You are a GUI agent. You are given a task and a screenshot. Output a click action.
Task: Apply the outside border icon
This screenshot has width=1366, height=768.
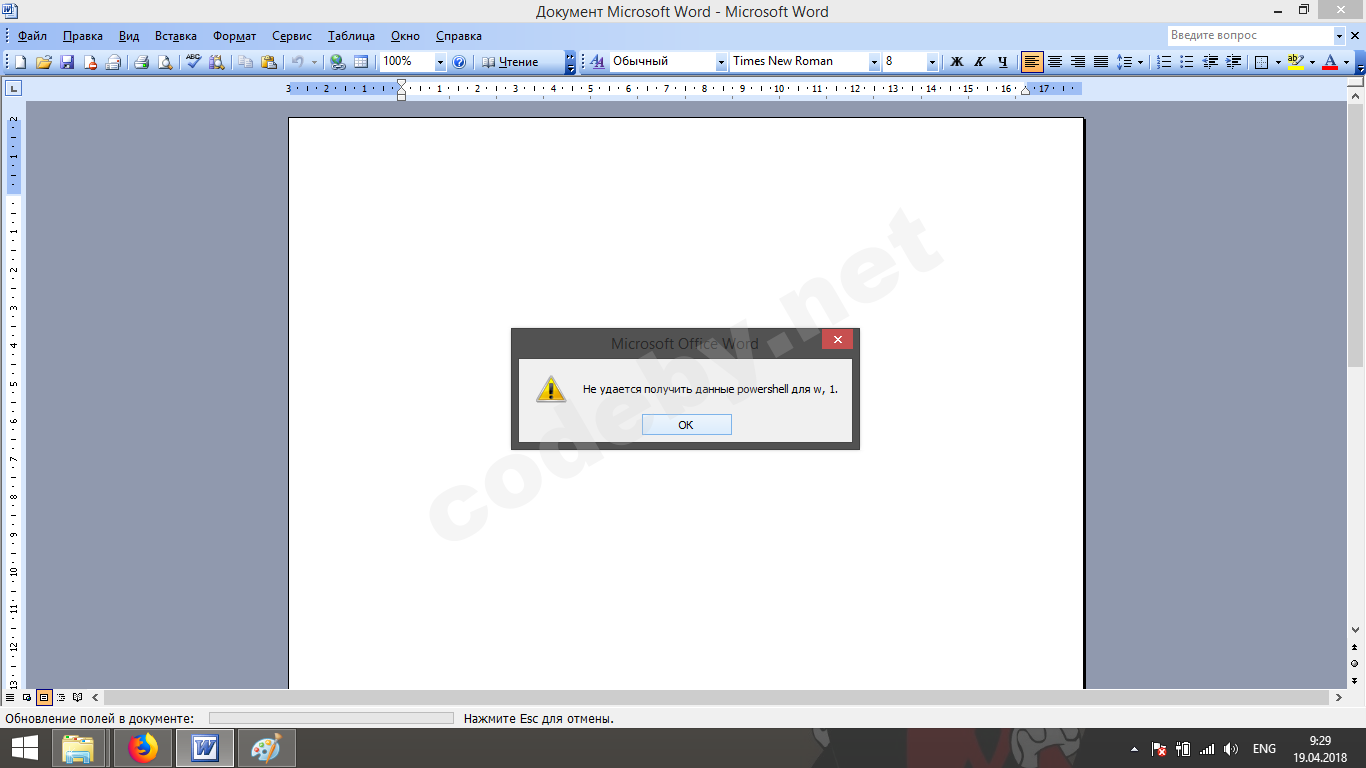pyautogui.click(x=1262, y=62)
